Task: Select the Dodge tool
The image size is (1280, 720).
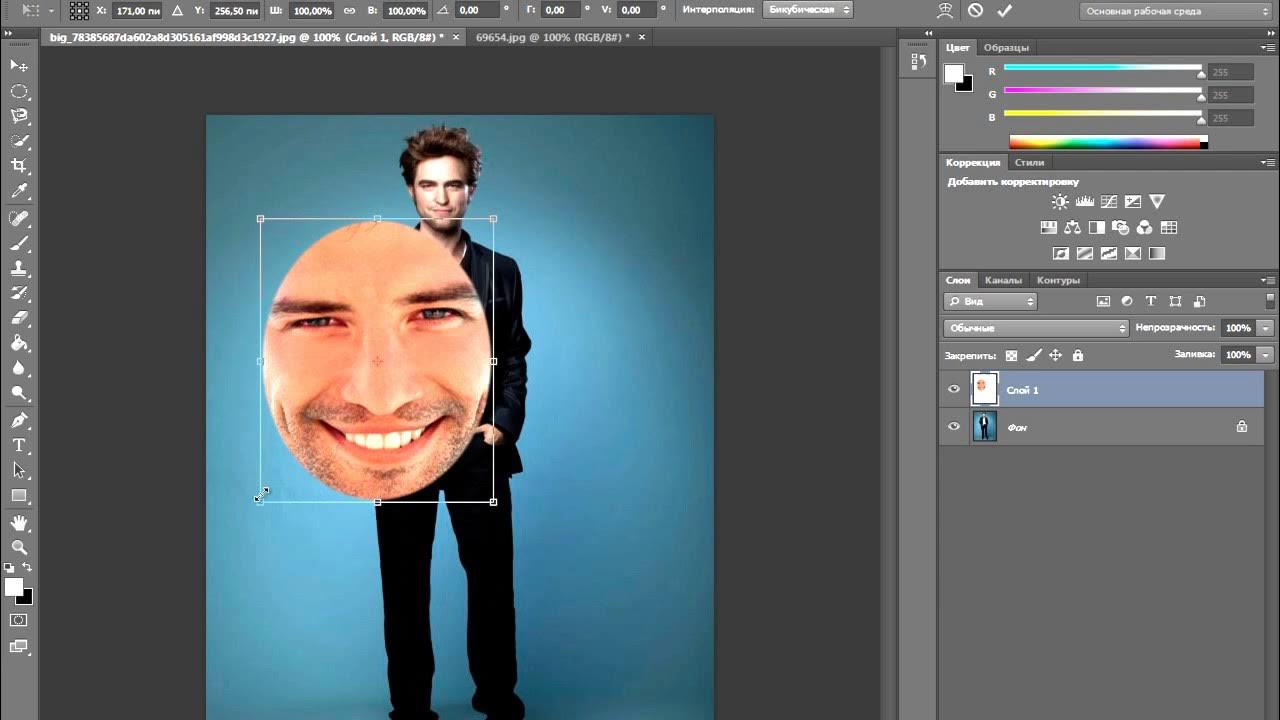Action: (19, 393)
